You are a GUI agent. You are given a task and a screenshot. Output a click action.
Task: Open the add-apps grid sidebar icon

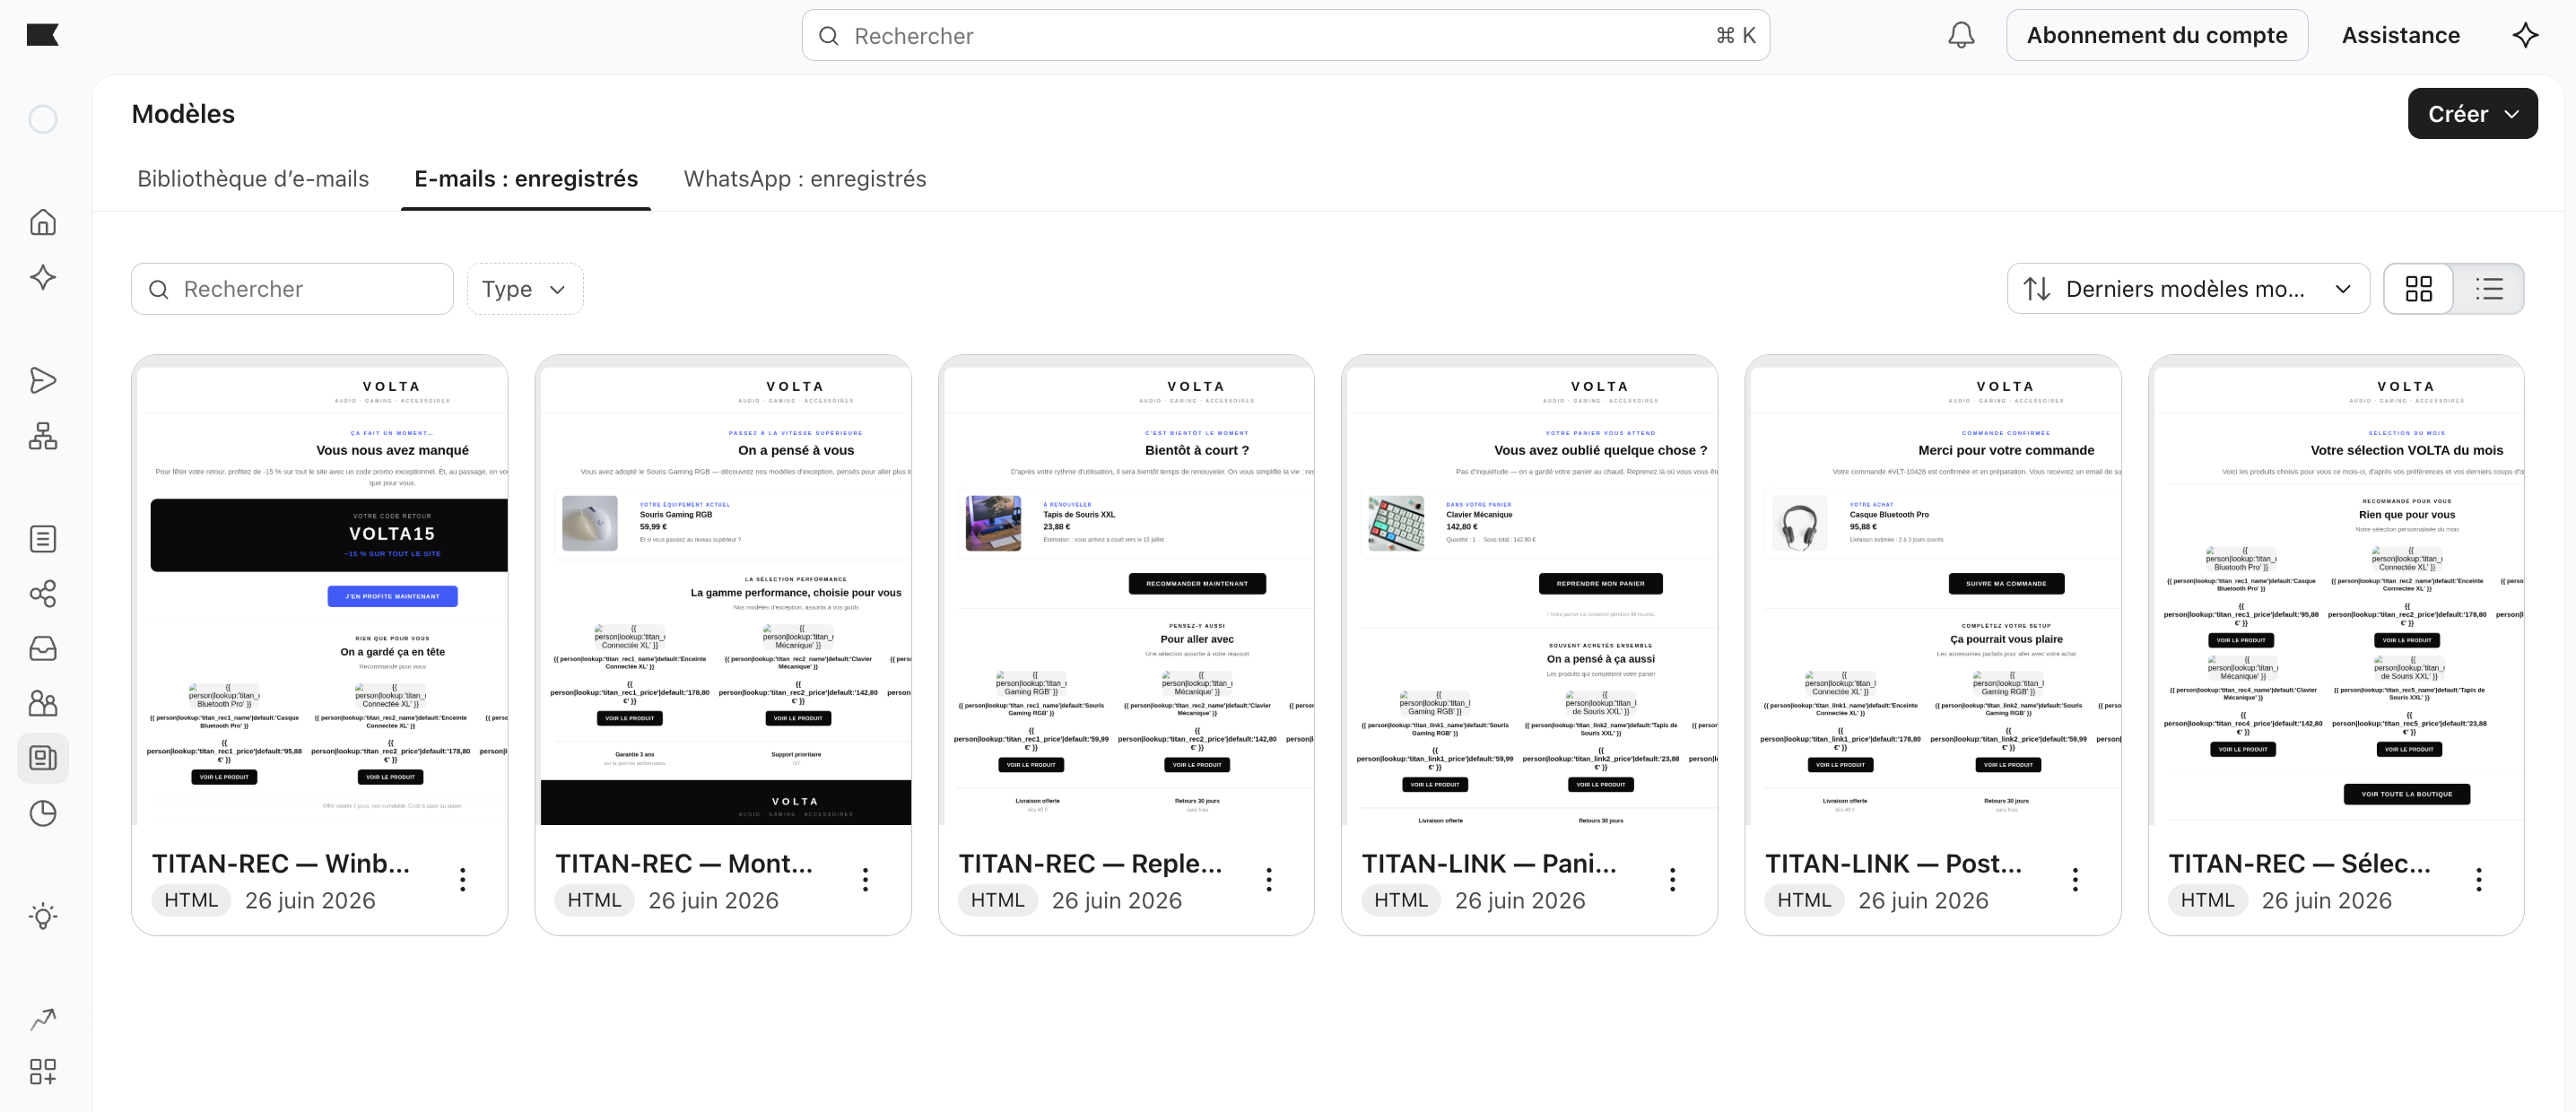(43, 1072)
